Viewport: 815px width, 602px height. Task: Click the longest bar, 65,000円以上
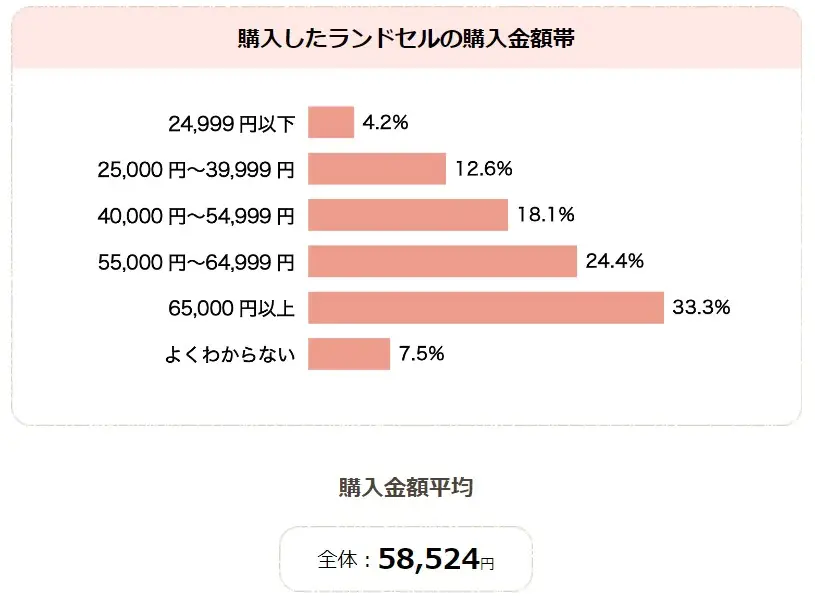(486, 308)
